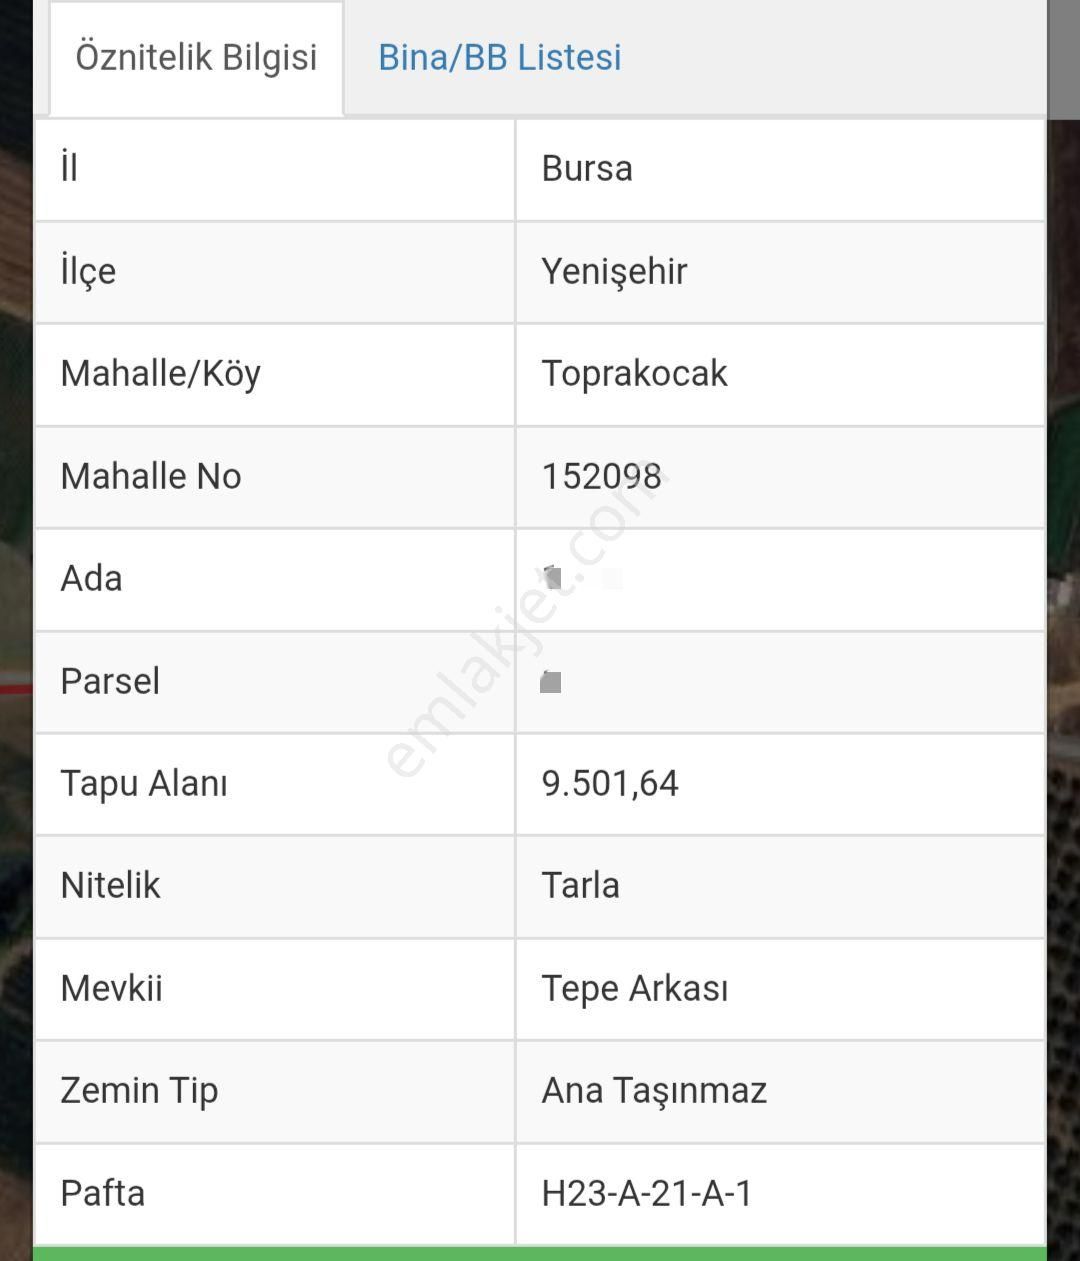Image resolution: width=1080 pixels, height=1261 pixels.
Task: Select the Yenişehir district value
Action: click(614, 271)
